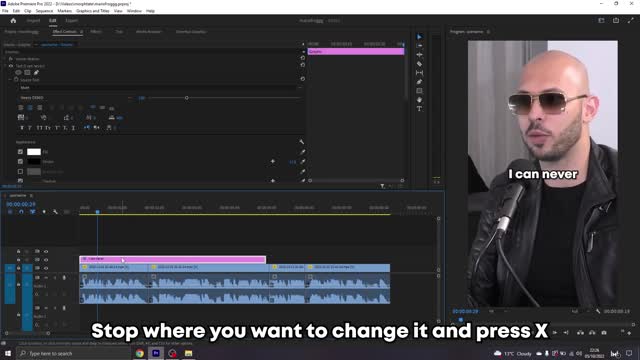Open the white Fill color swatch
Viewport: 640px width, 360px height.
pos(34,152)
